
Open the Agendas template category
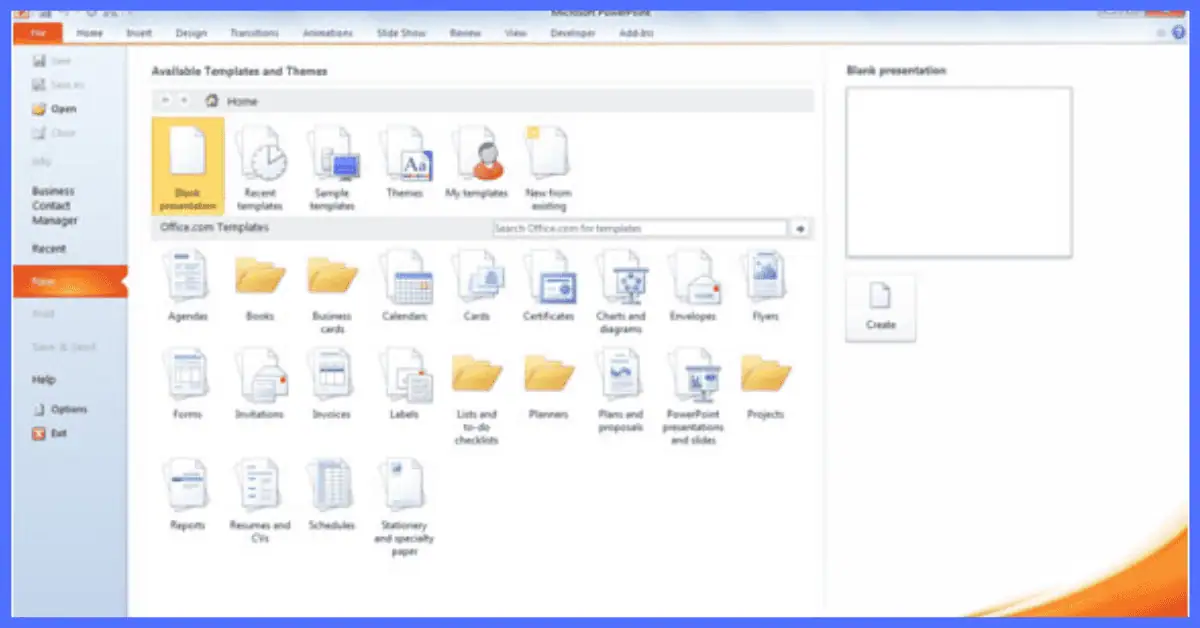point(188,286)
